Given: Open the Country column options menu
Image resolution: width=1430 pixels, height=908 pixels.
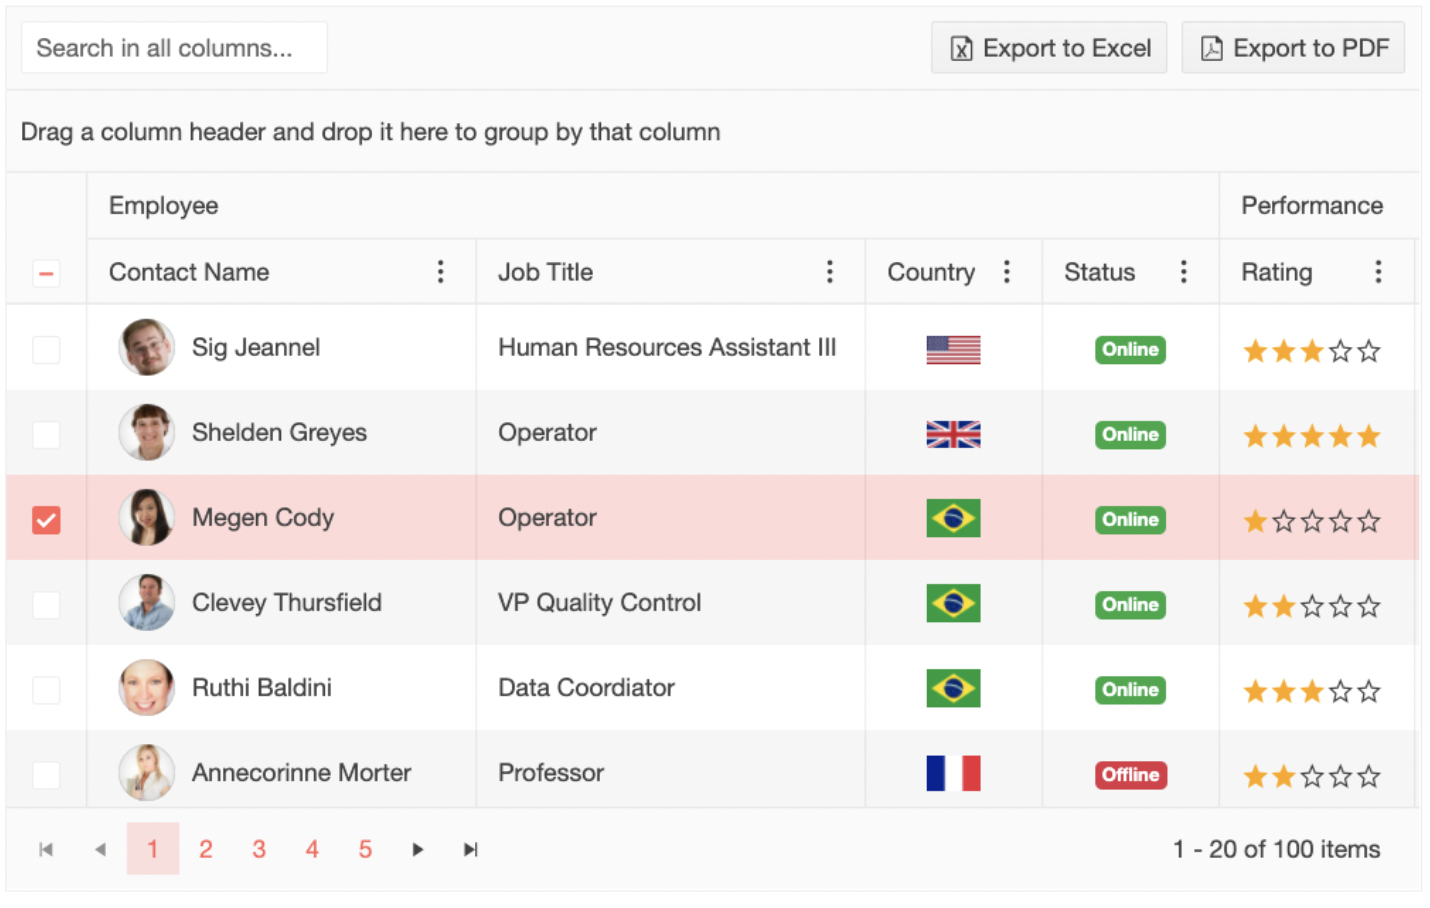Looking at the screenshot, I should click(x=1006, y=272).
